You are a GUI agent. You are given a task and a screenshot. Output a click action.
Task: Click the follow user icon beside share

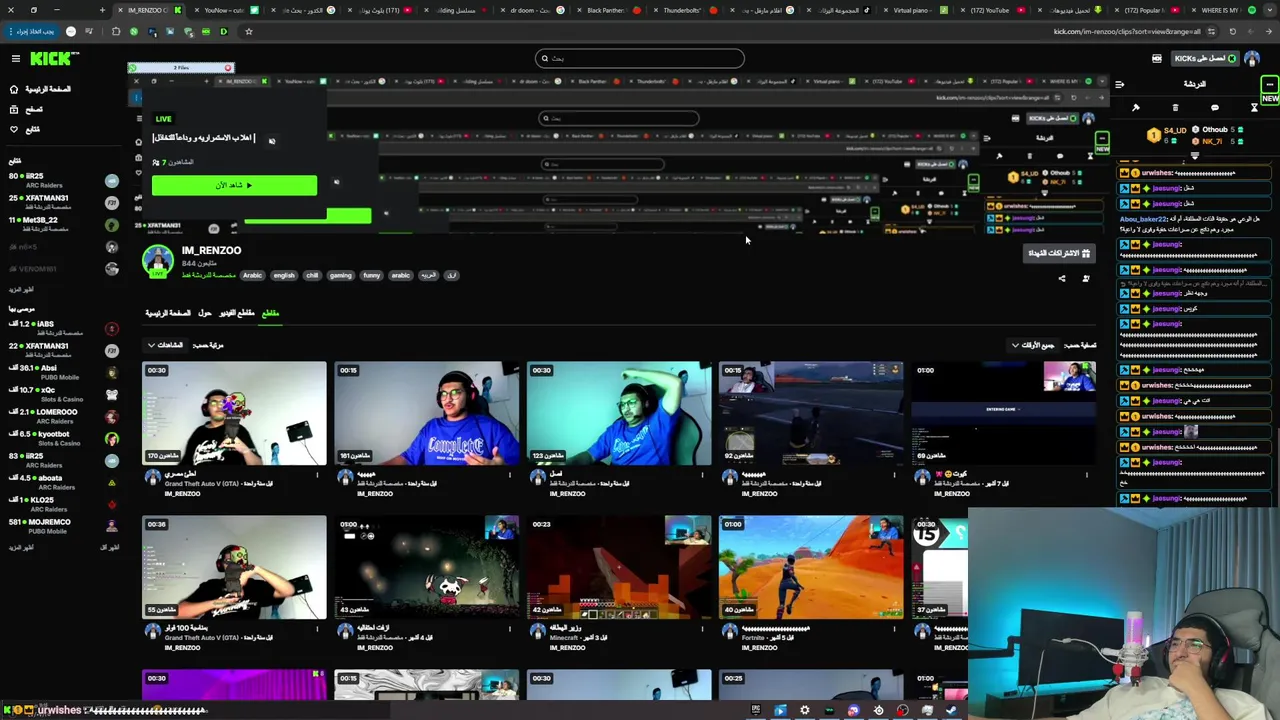click(1086, 279)
